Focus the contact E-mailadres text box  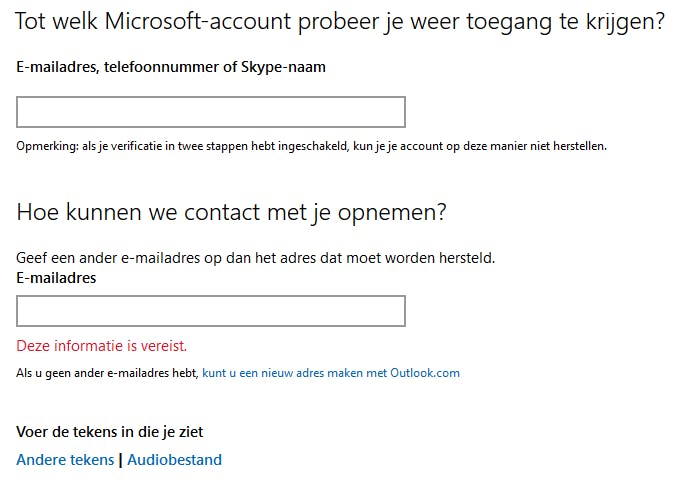(x=210, y=311)
